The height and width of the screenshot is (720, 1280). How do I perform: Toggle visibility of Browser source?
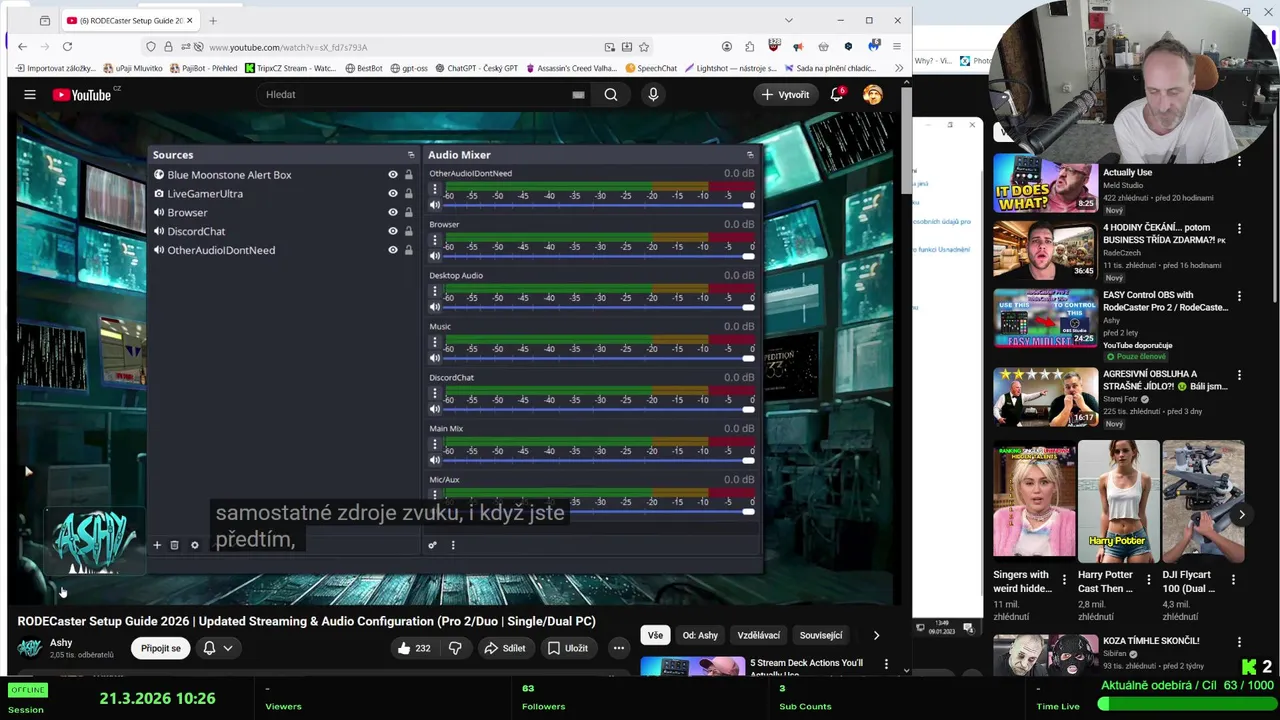click(393, 212)
